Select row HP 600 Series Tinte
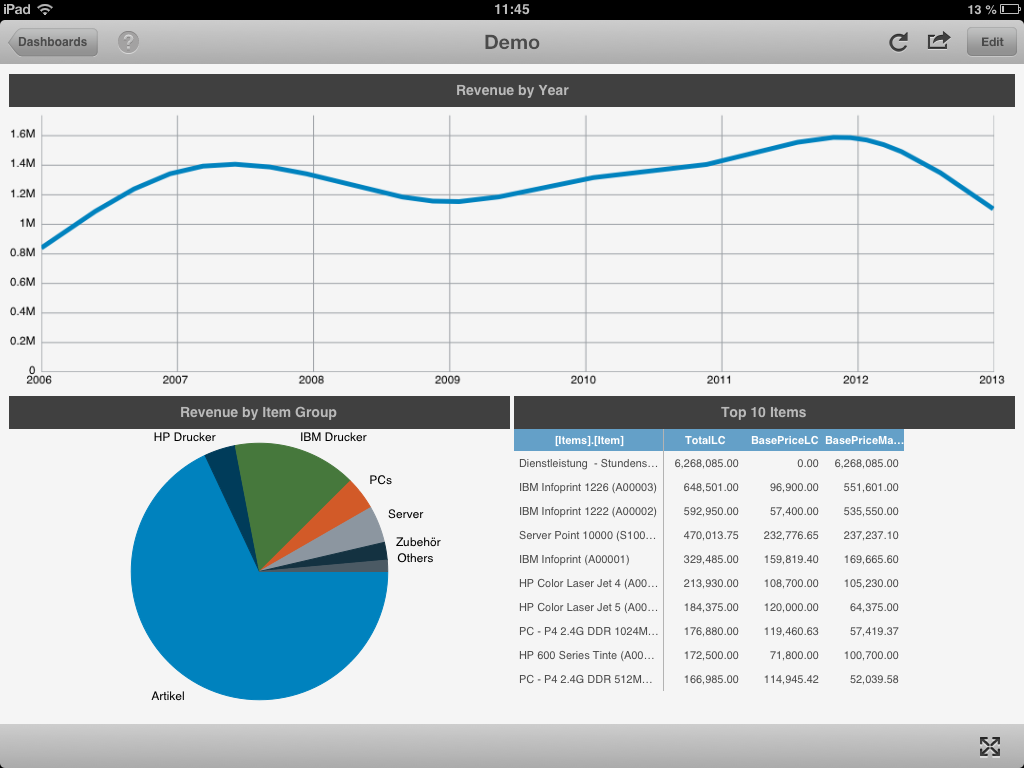1024x768 pixels. (709, 655)
